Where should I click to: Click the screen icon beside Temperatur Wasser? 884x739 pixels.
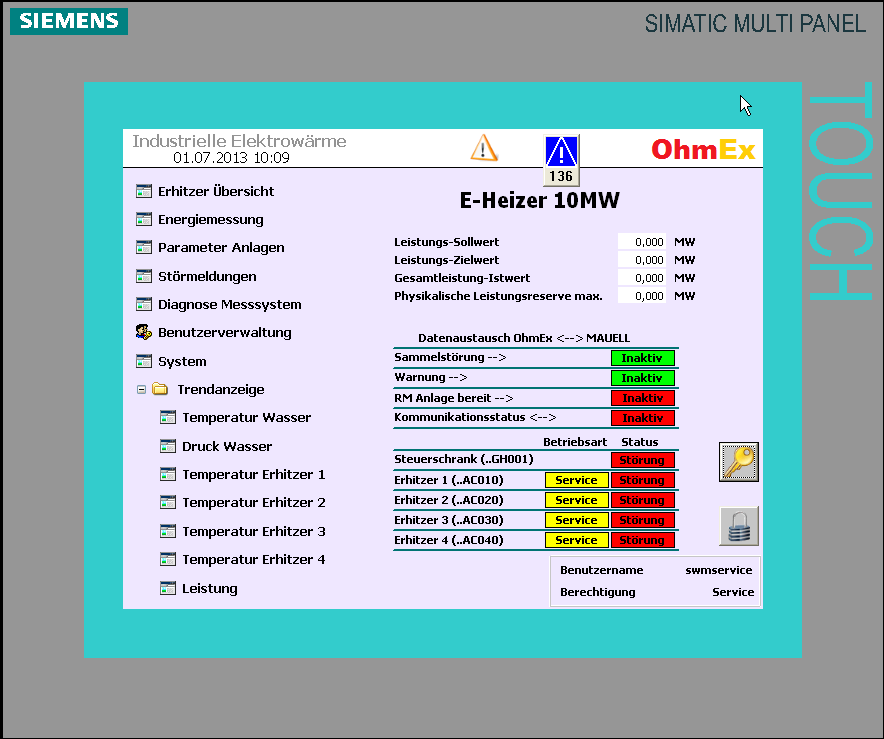point(168,417)
